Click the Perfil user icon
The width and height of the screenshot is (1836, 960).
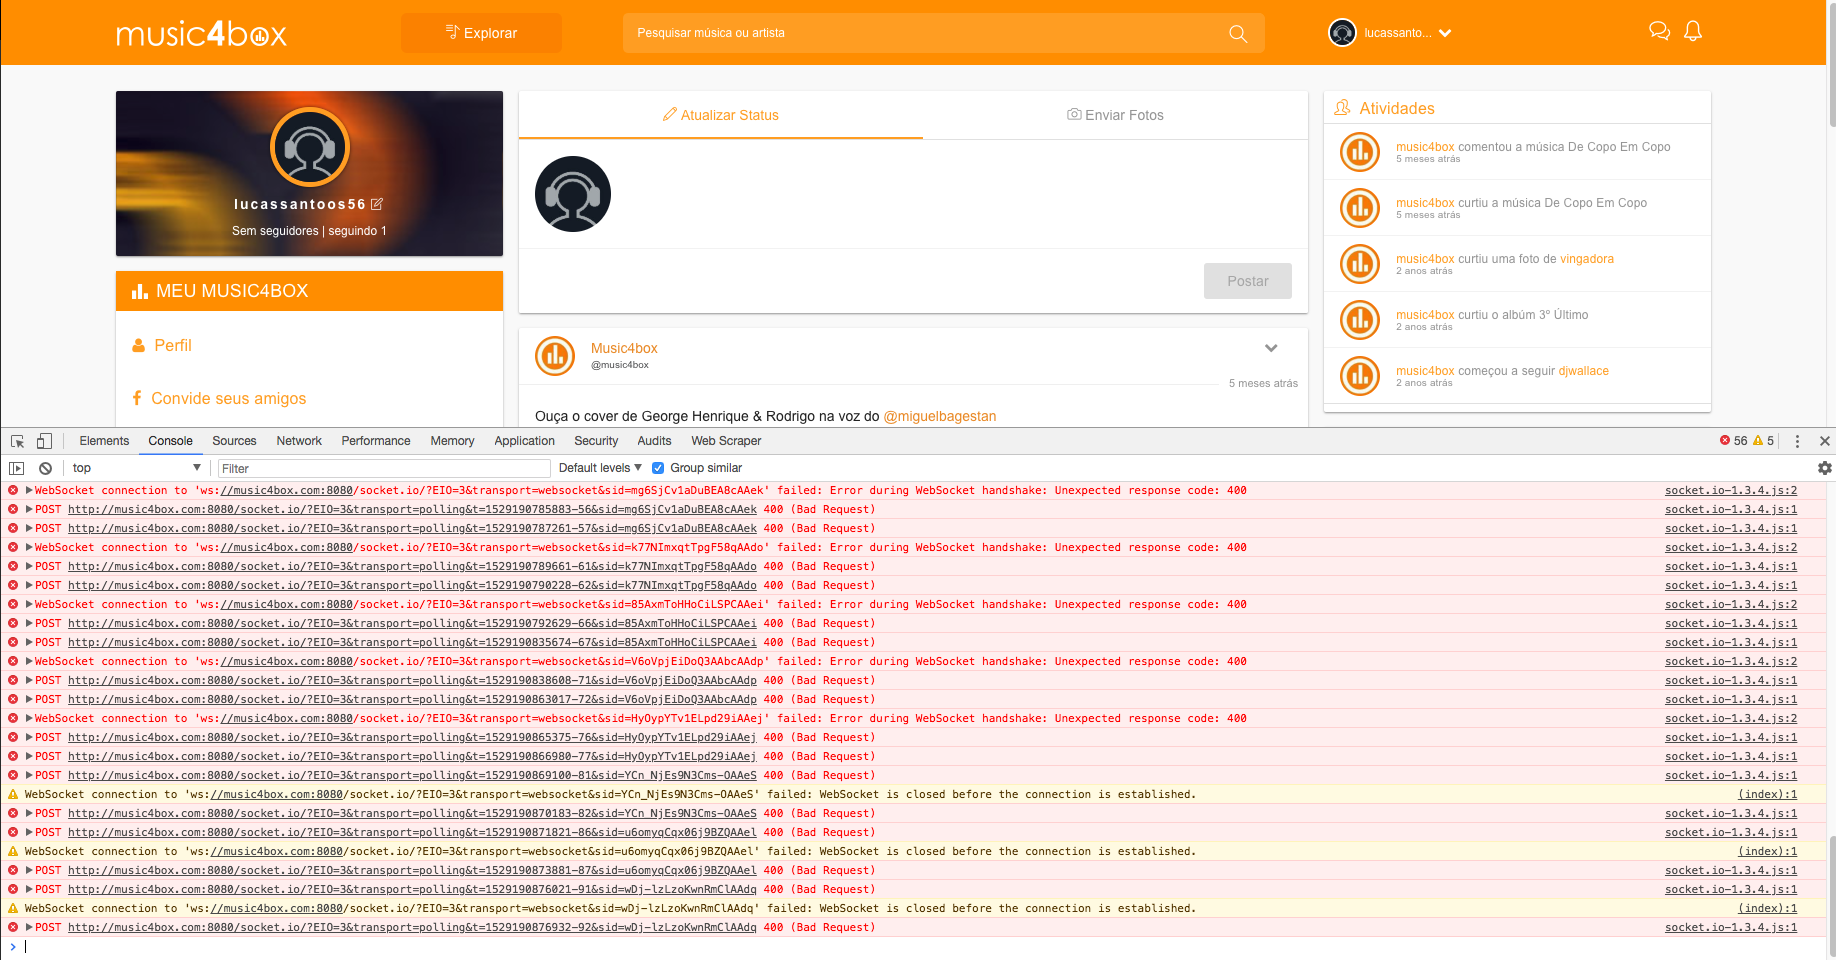point(139,345)
